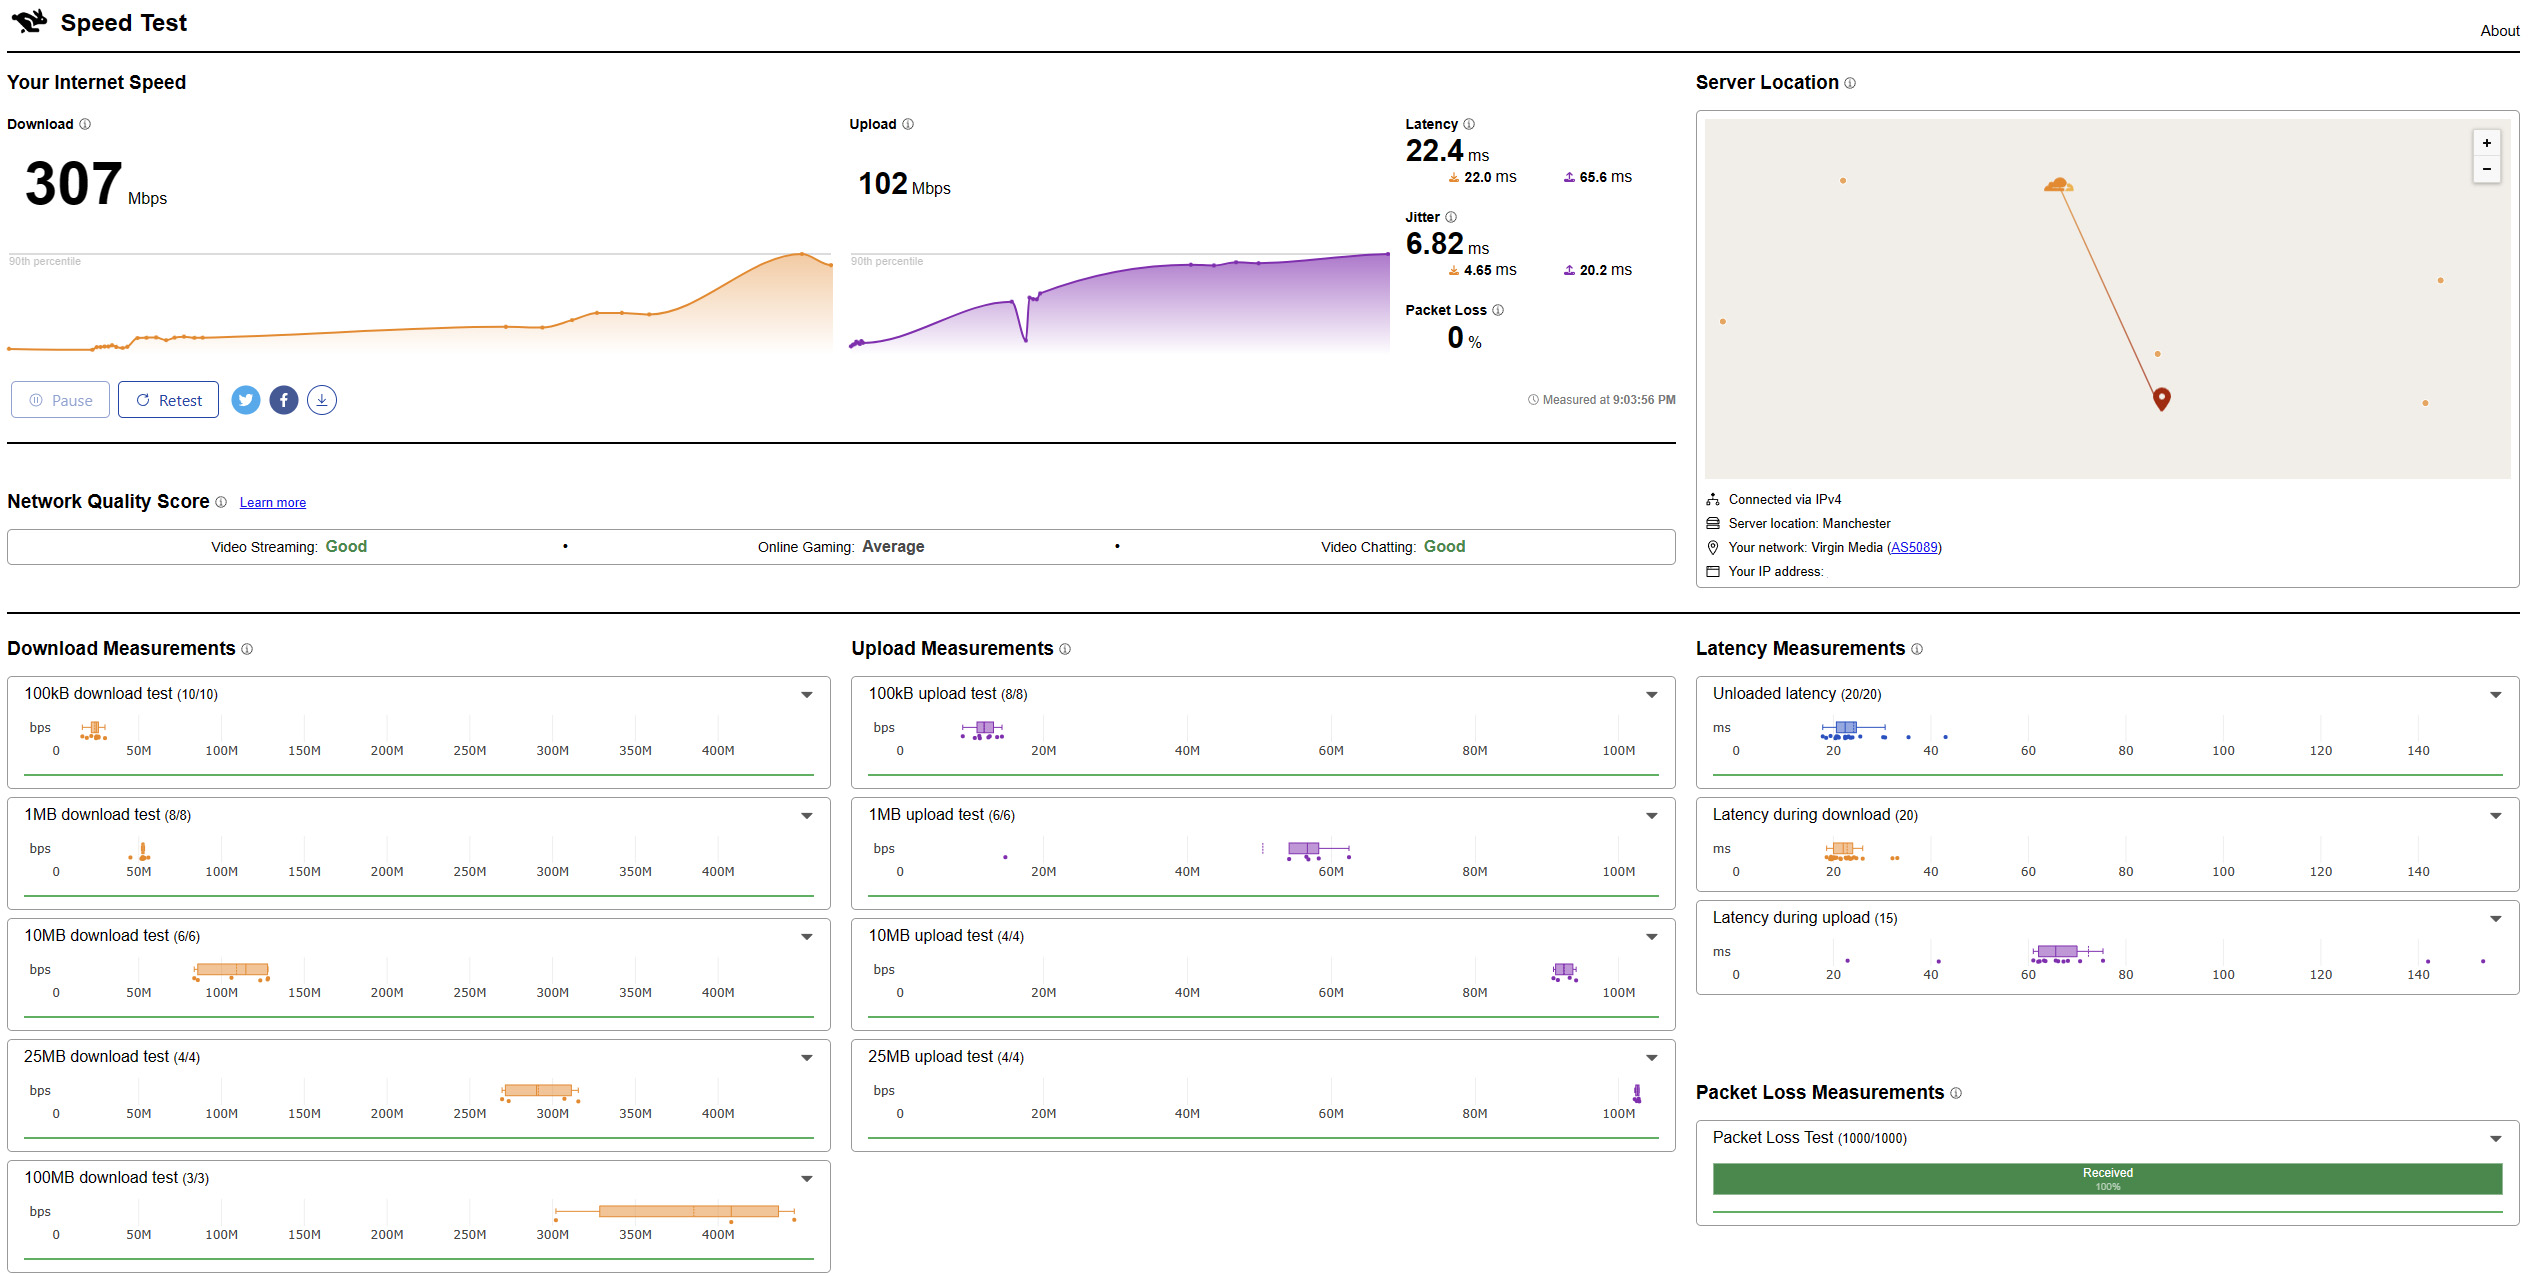Screen dimensions: 2534x1276
Task: Expand the 25MB upload test panel
Action: [x=1651, y=1058]
